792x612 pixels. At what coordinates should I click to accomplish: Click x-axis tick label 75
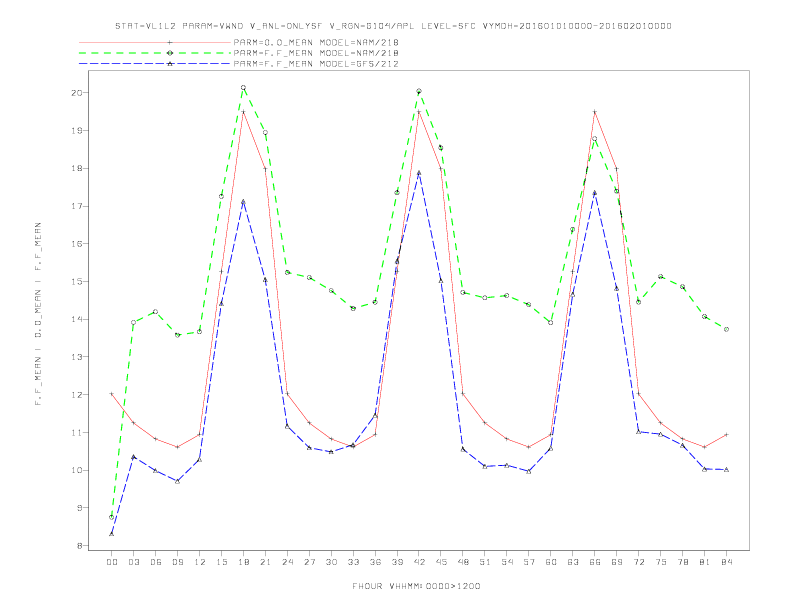(661, 562)
